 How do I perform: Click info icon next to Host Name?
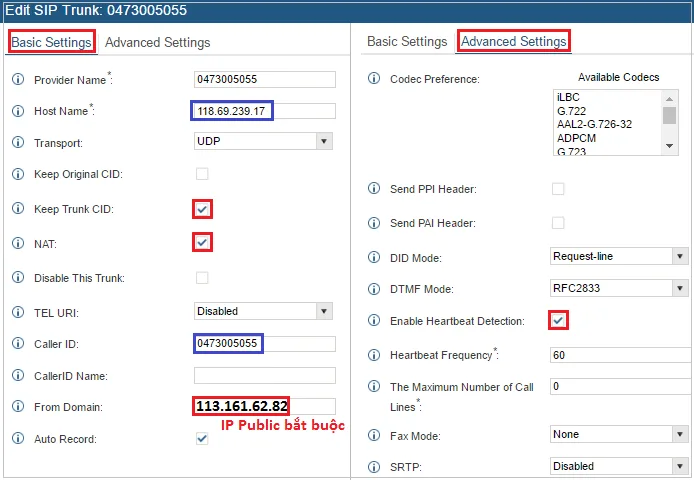pyautogui.click(x=18, y=111)
